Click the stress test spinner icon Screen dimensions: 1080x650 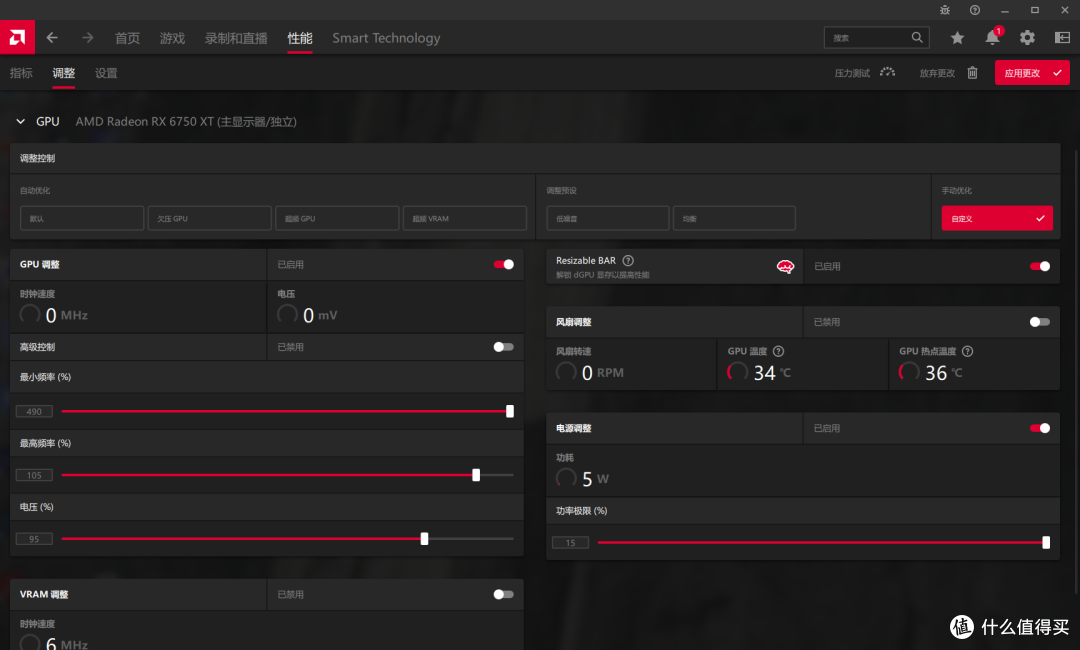[x=887, y=72]
